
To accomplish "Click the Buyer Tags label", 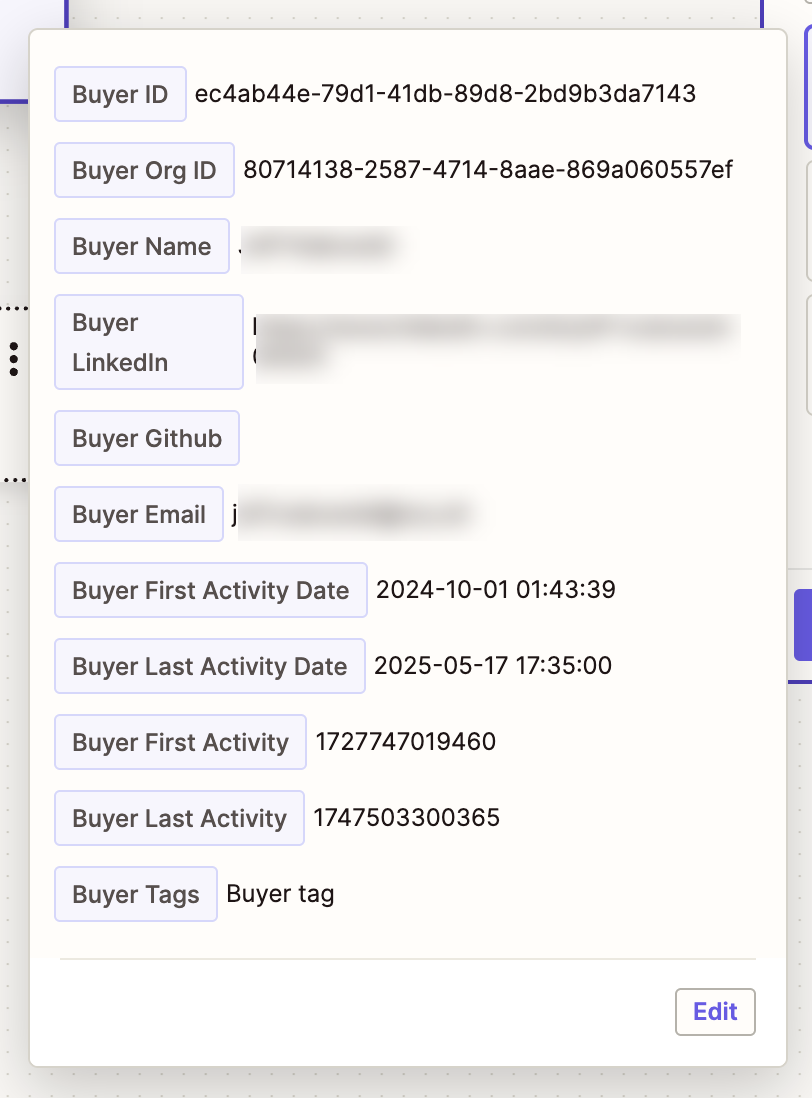I will coord(136,895).
